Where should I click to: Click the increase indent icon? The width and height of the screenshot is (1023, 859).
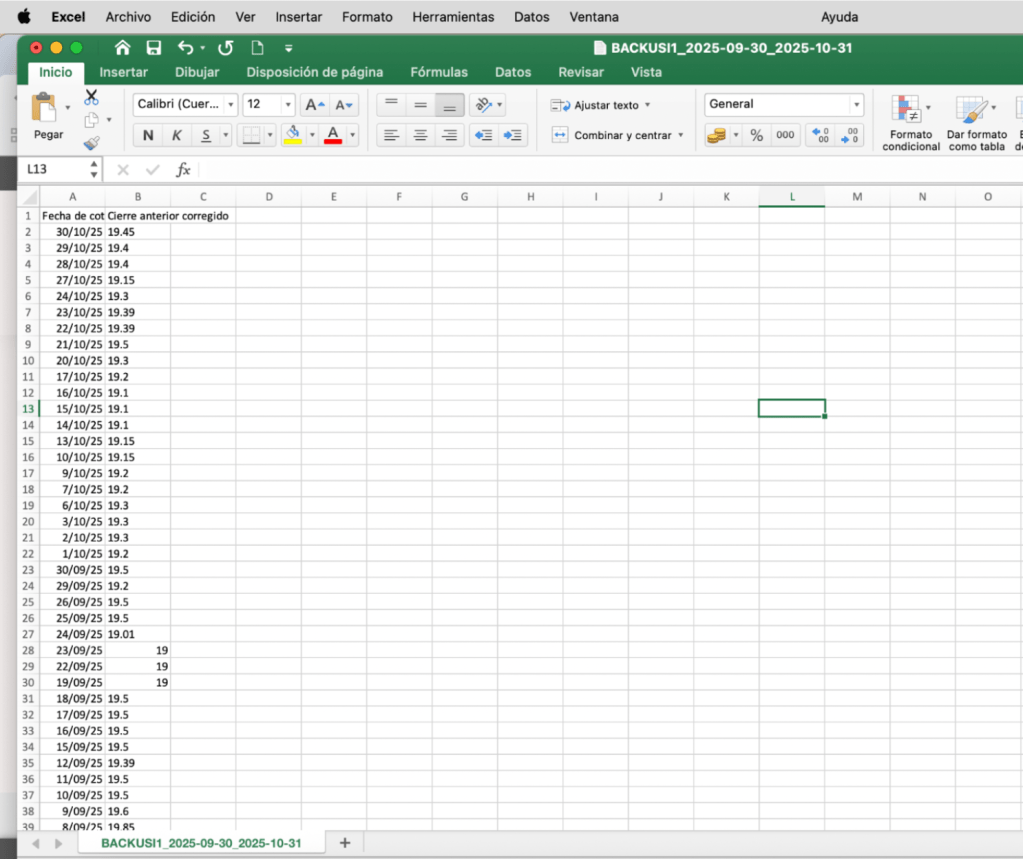coord(514,136)
